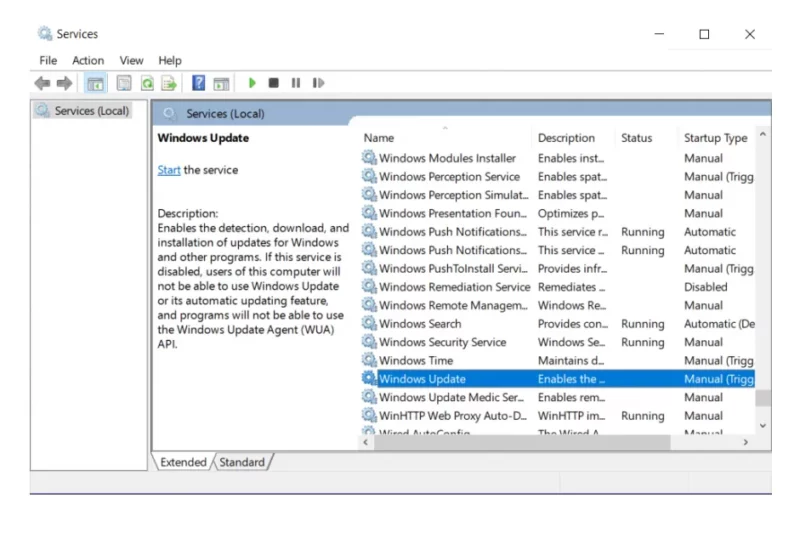Screen dimensions: 800x538
Task: Sort by Name column header
Action: point(378,138)
